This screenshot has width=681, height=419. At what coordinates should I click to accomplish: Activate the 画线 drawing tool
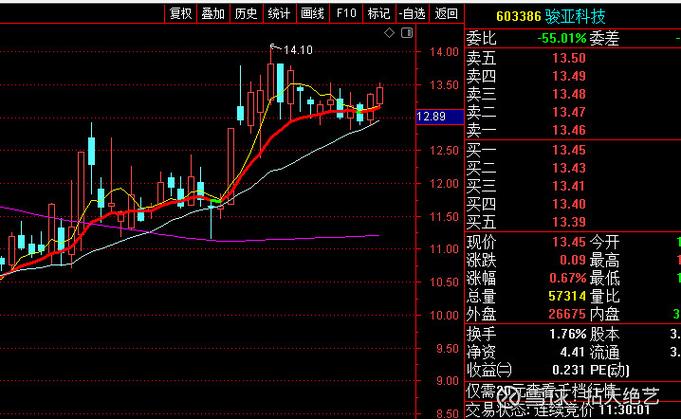(313, 13)
